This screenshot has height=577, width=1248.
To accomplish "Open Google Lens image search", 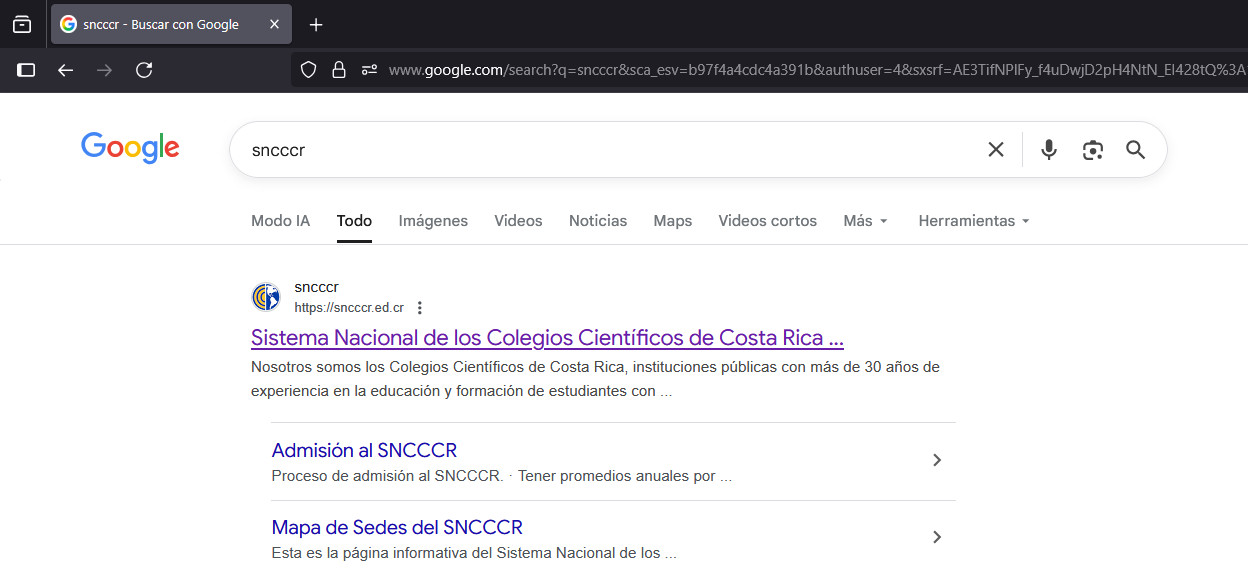I will pos(1092,150).
